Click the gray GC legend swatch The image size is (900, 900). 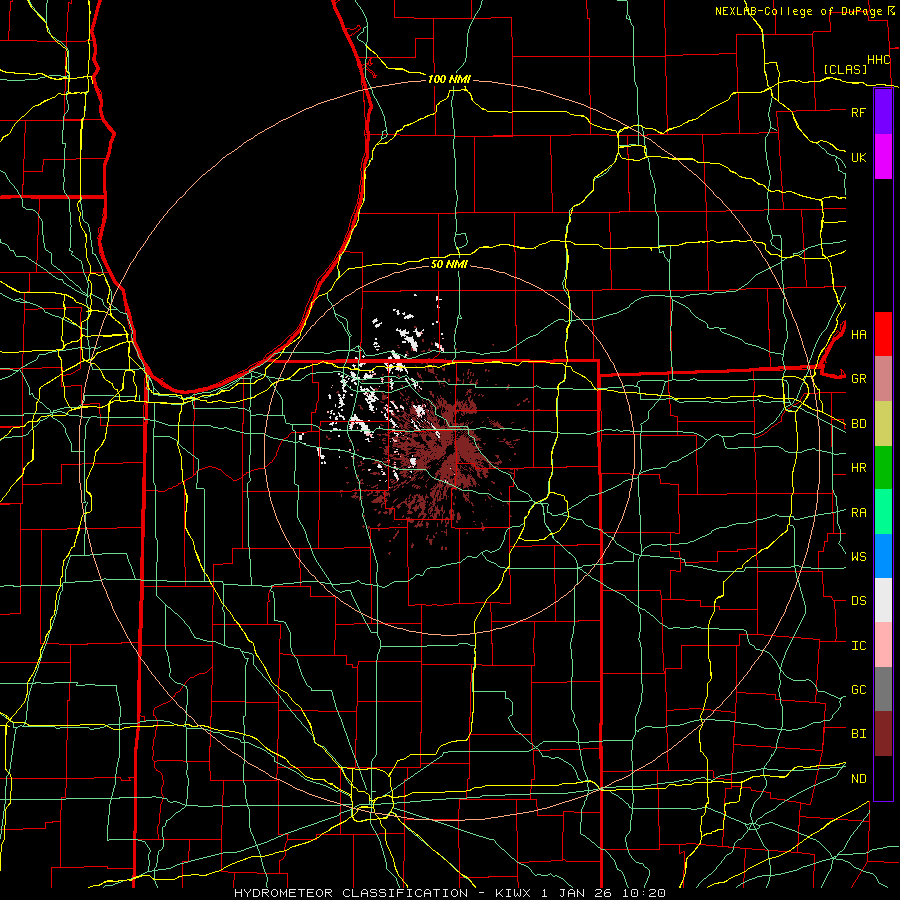[x=883, y=689]
